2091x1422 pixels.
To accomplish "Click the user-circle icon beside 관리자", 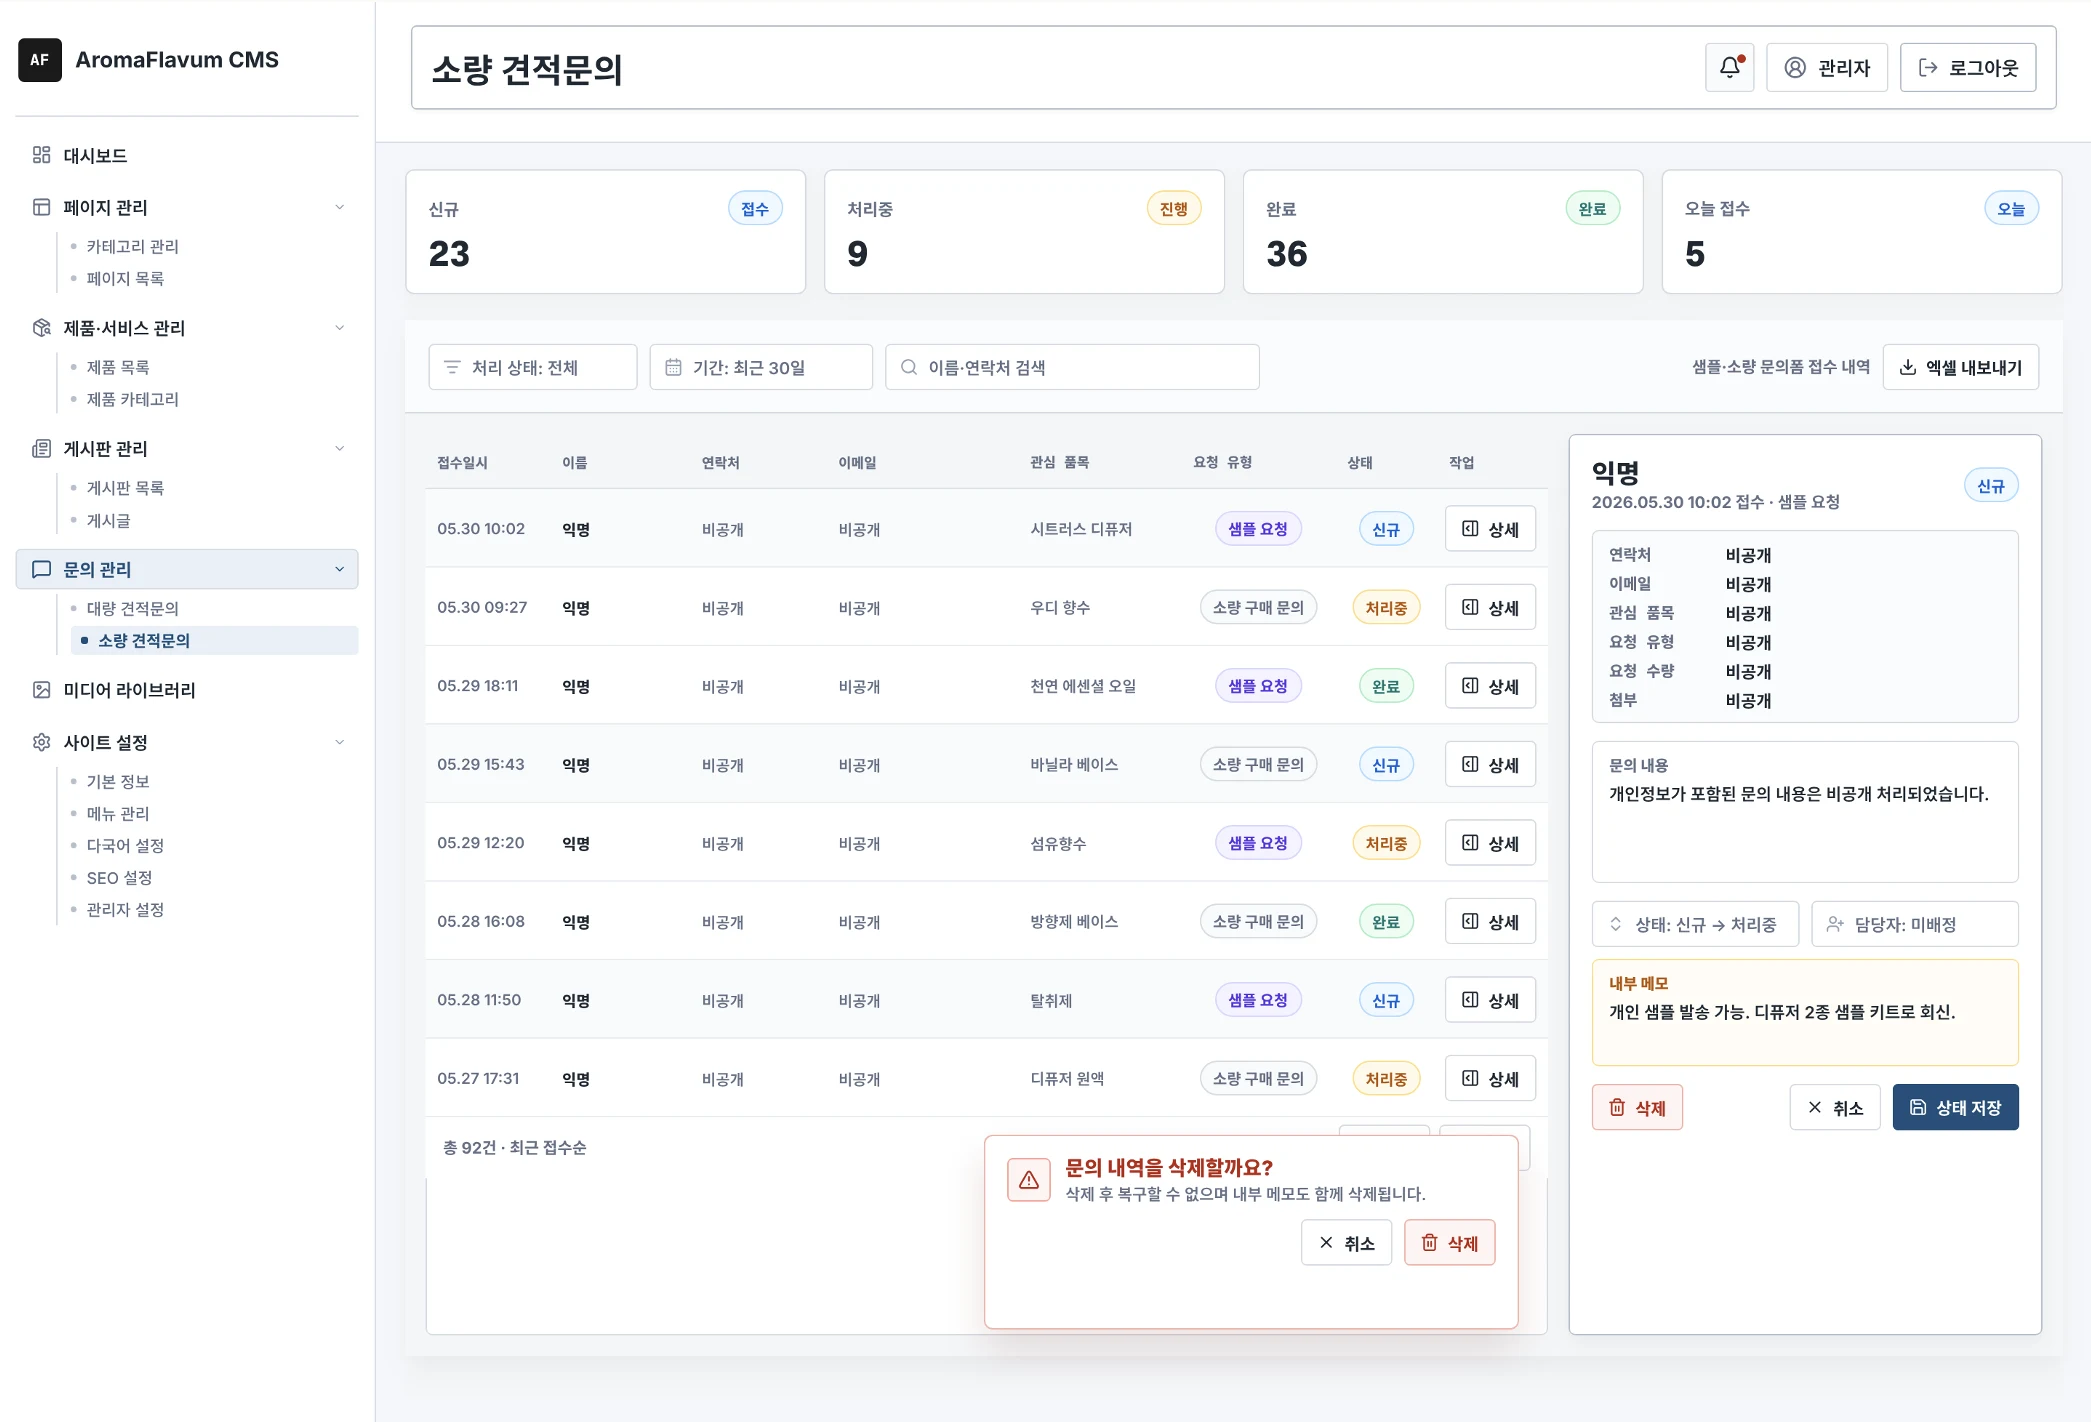I will click(x=1795, y=68).
